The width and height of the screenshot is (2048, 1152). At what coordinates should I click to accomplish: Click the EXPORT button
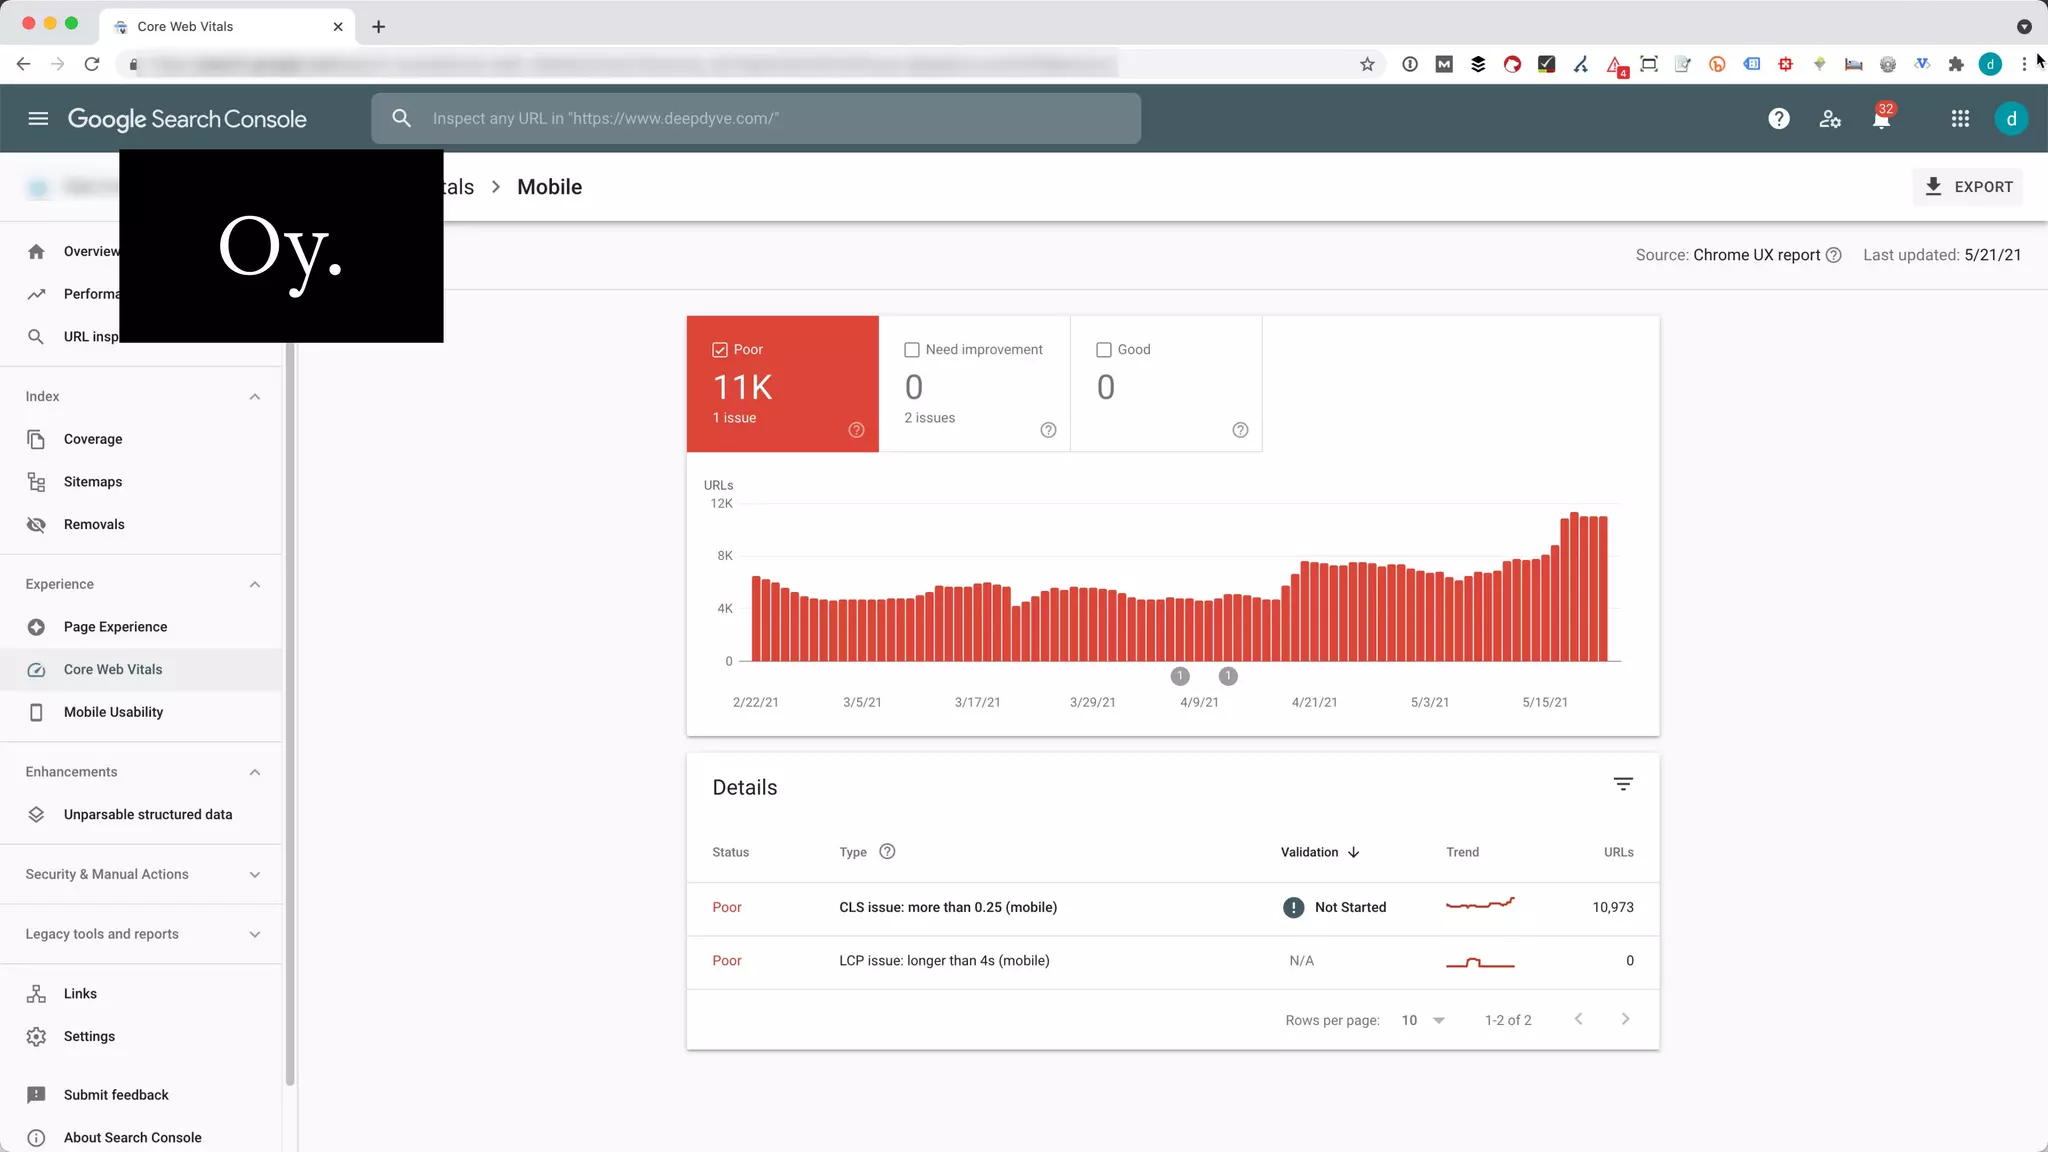point(1968,187)
